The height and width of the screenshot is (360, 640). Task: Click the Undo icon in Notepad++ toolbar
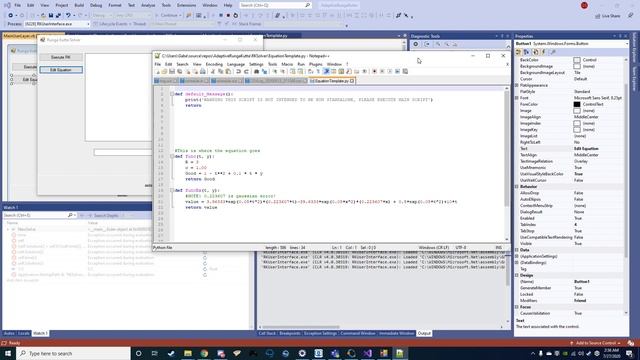tap(238, 71)
